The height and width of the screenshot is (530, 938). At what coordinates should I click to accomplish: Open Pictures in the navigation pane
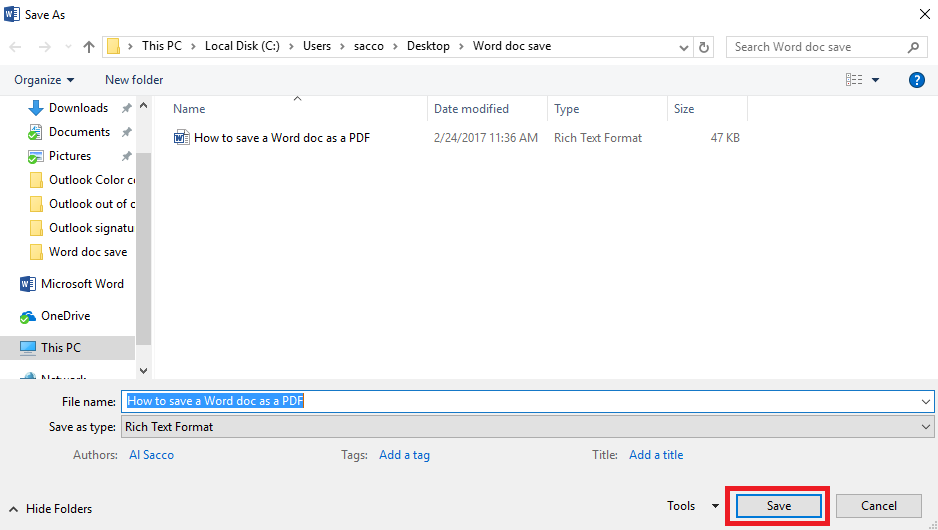tap(70, 156)
